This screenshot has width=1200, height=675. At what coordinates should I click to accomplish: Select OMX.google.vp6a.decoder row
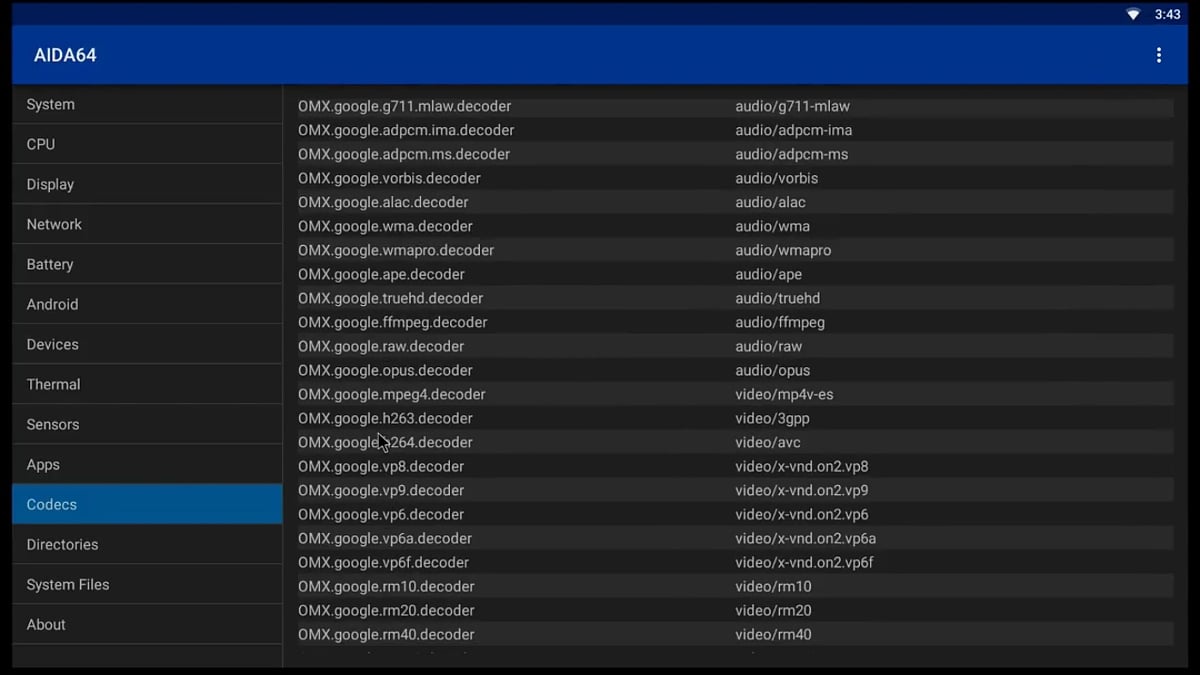point(735,538)
